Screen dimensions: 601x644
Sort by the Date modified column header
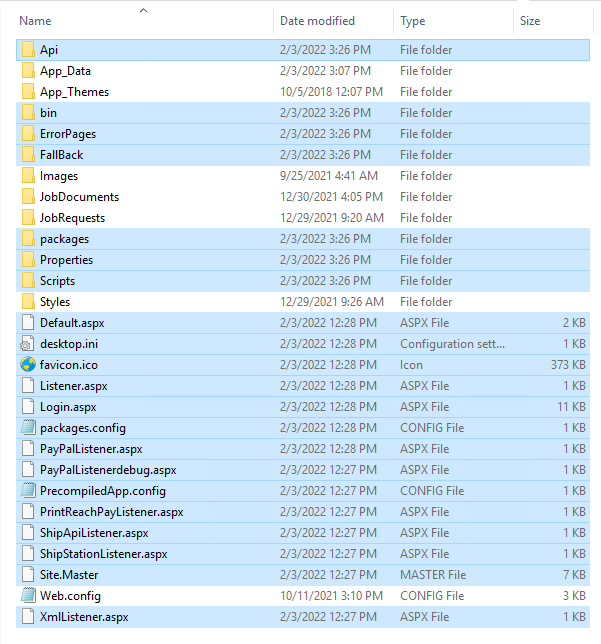(x=317, y=21)
